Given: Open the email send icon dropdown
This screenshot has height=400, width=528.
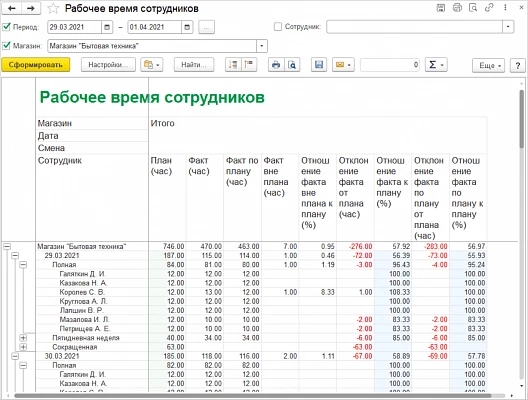Looking at the screenshot, I should [x=343, y=65].
